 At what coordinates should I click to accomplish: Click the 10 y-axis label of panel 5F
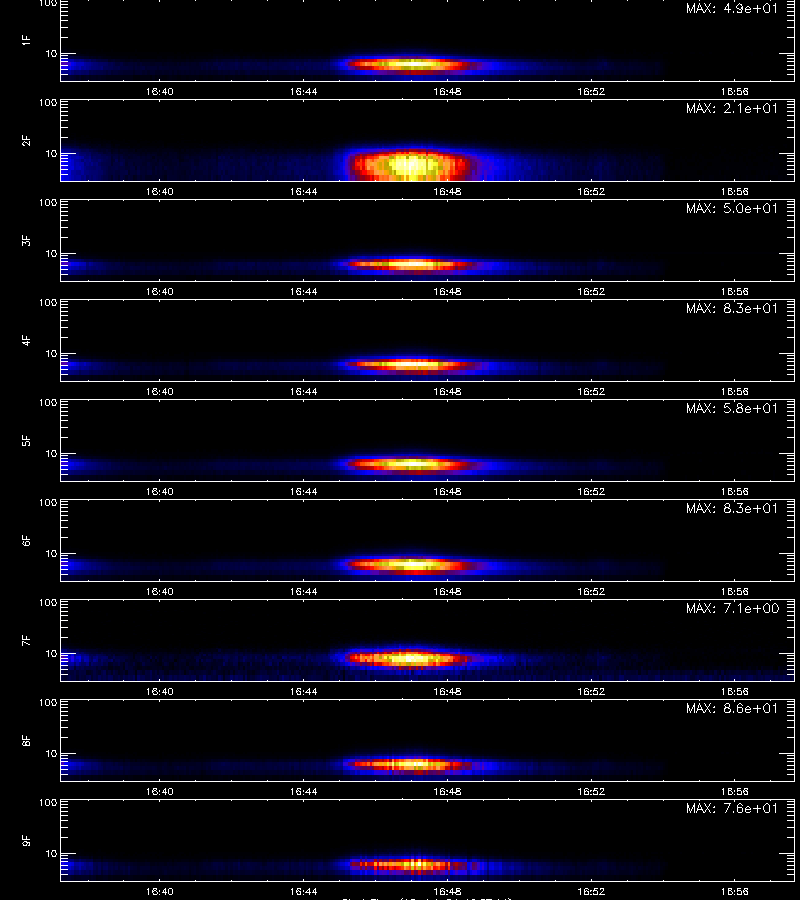(x=52, y=453)
